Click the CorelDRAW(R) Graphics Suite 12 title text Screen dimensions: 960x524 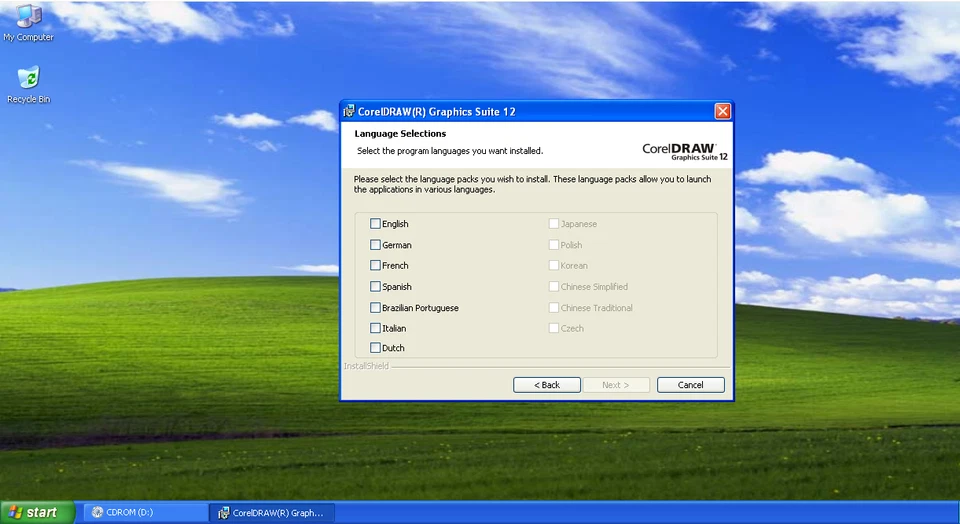tap(437, 111)
